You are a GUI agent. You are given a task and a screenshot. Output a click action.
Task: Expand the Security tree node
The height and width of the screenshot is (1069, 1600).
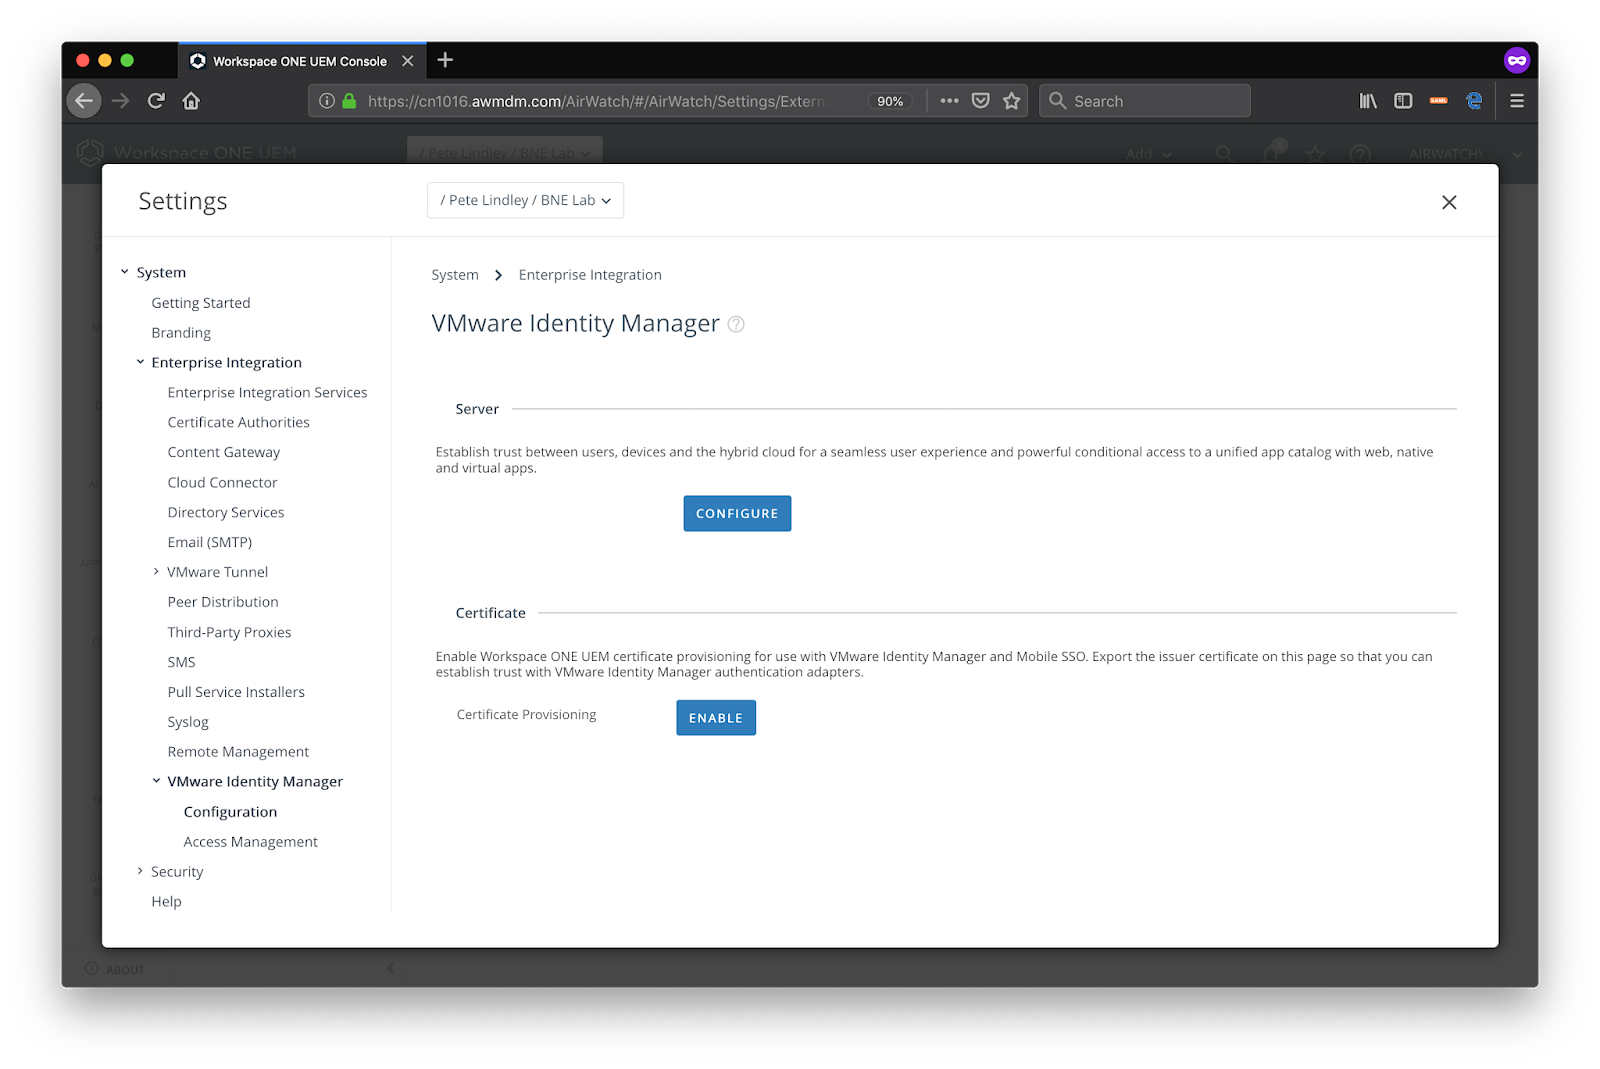coord(140,871)
